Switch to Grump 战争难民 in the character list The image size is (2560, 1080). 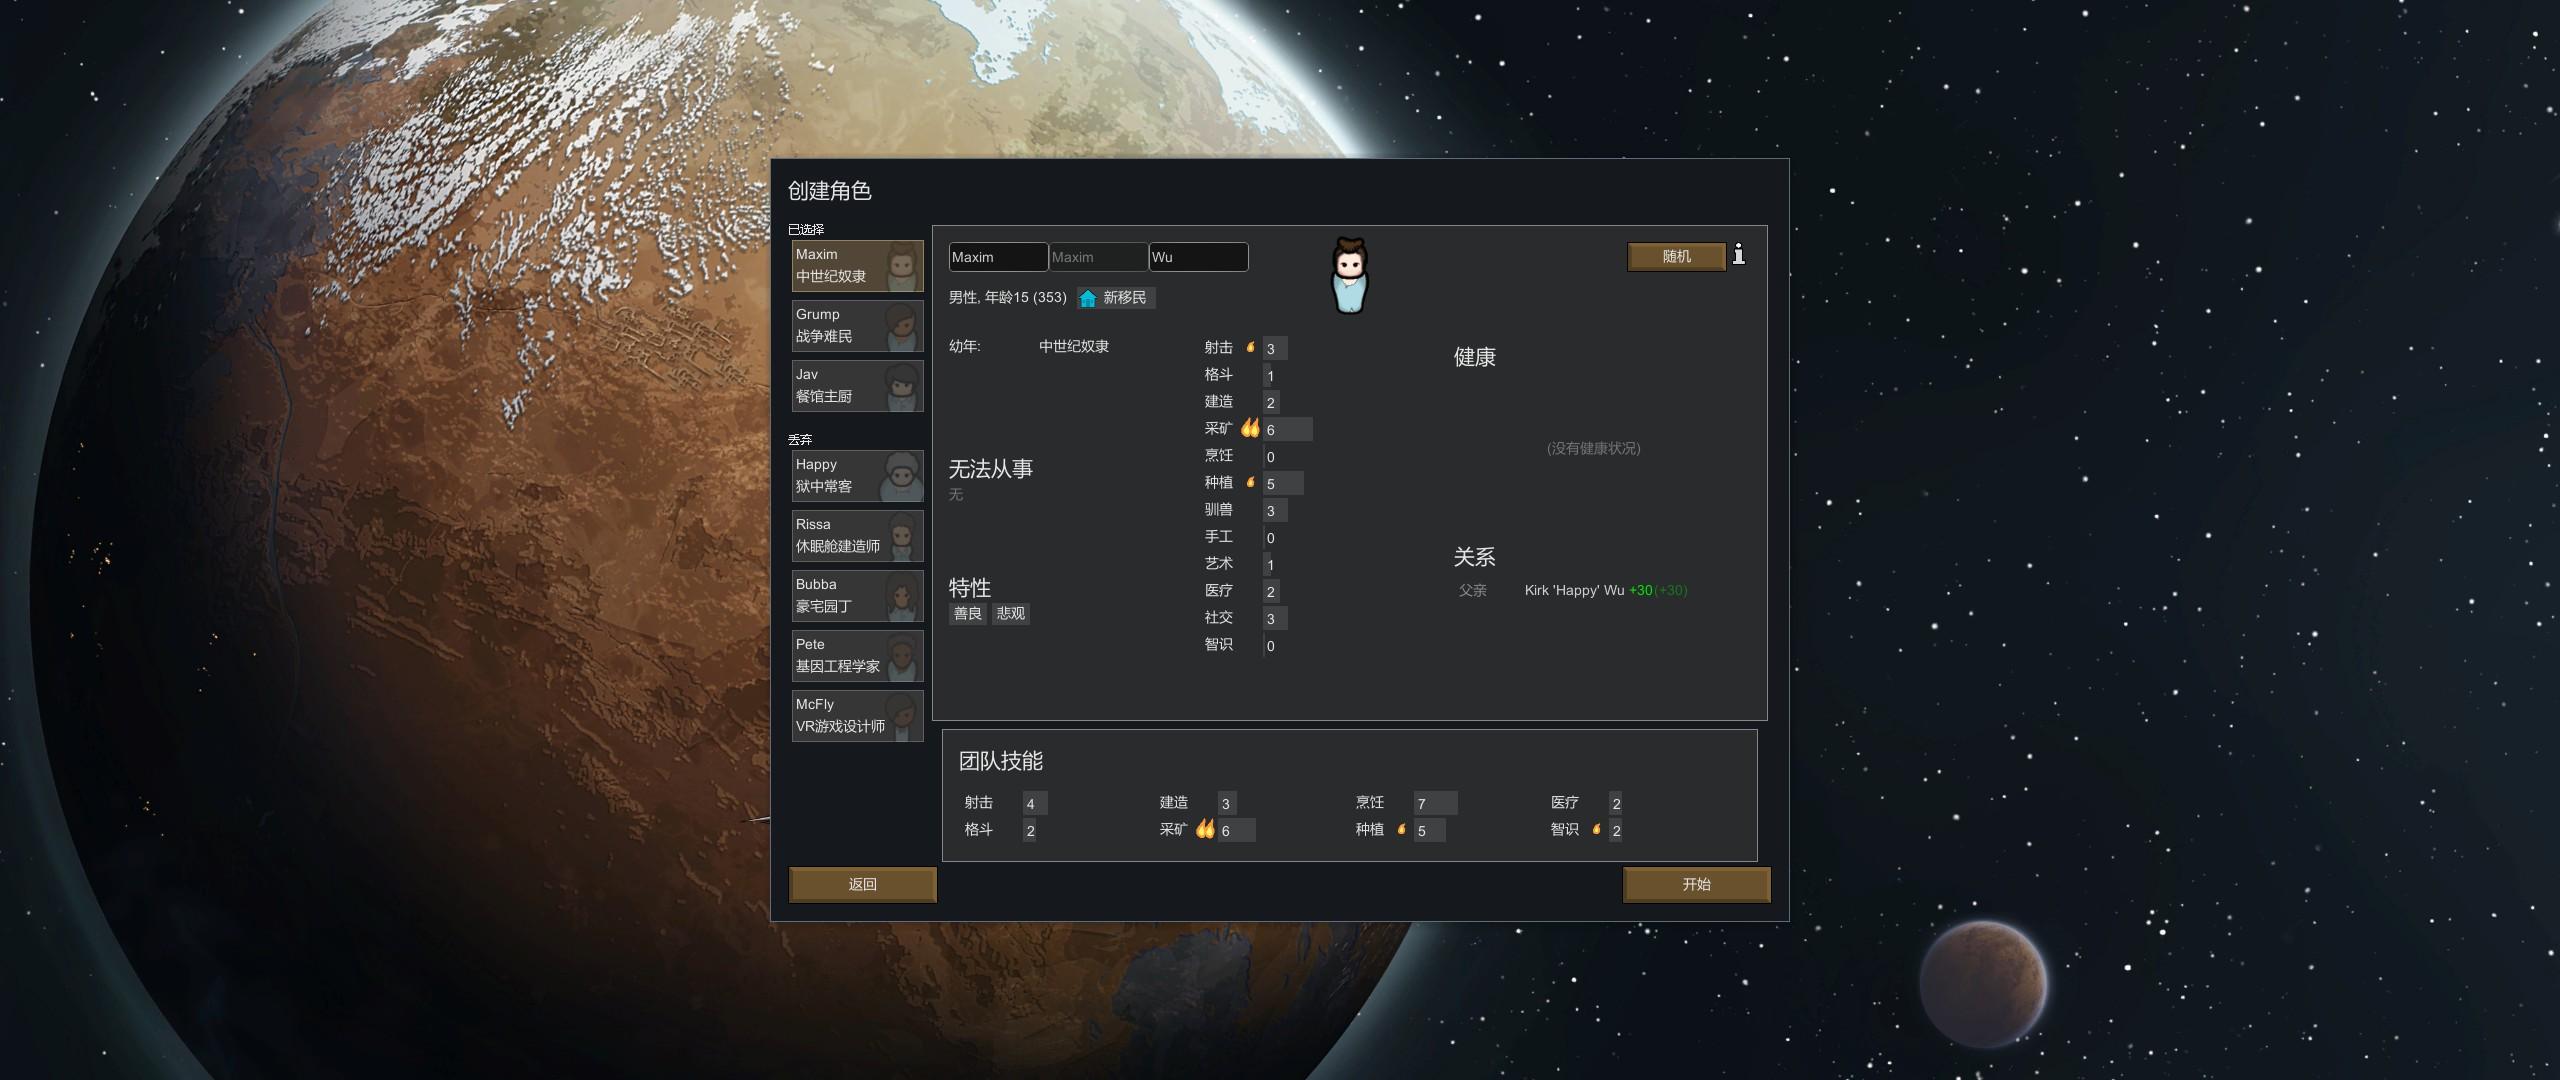click(857, 324)
